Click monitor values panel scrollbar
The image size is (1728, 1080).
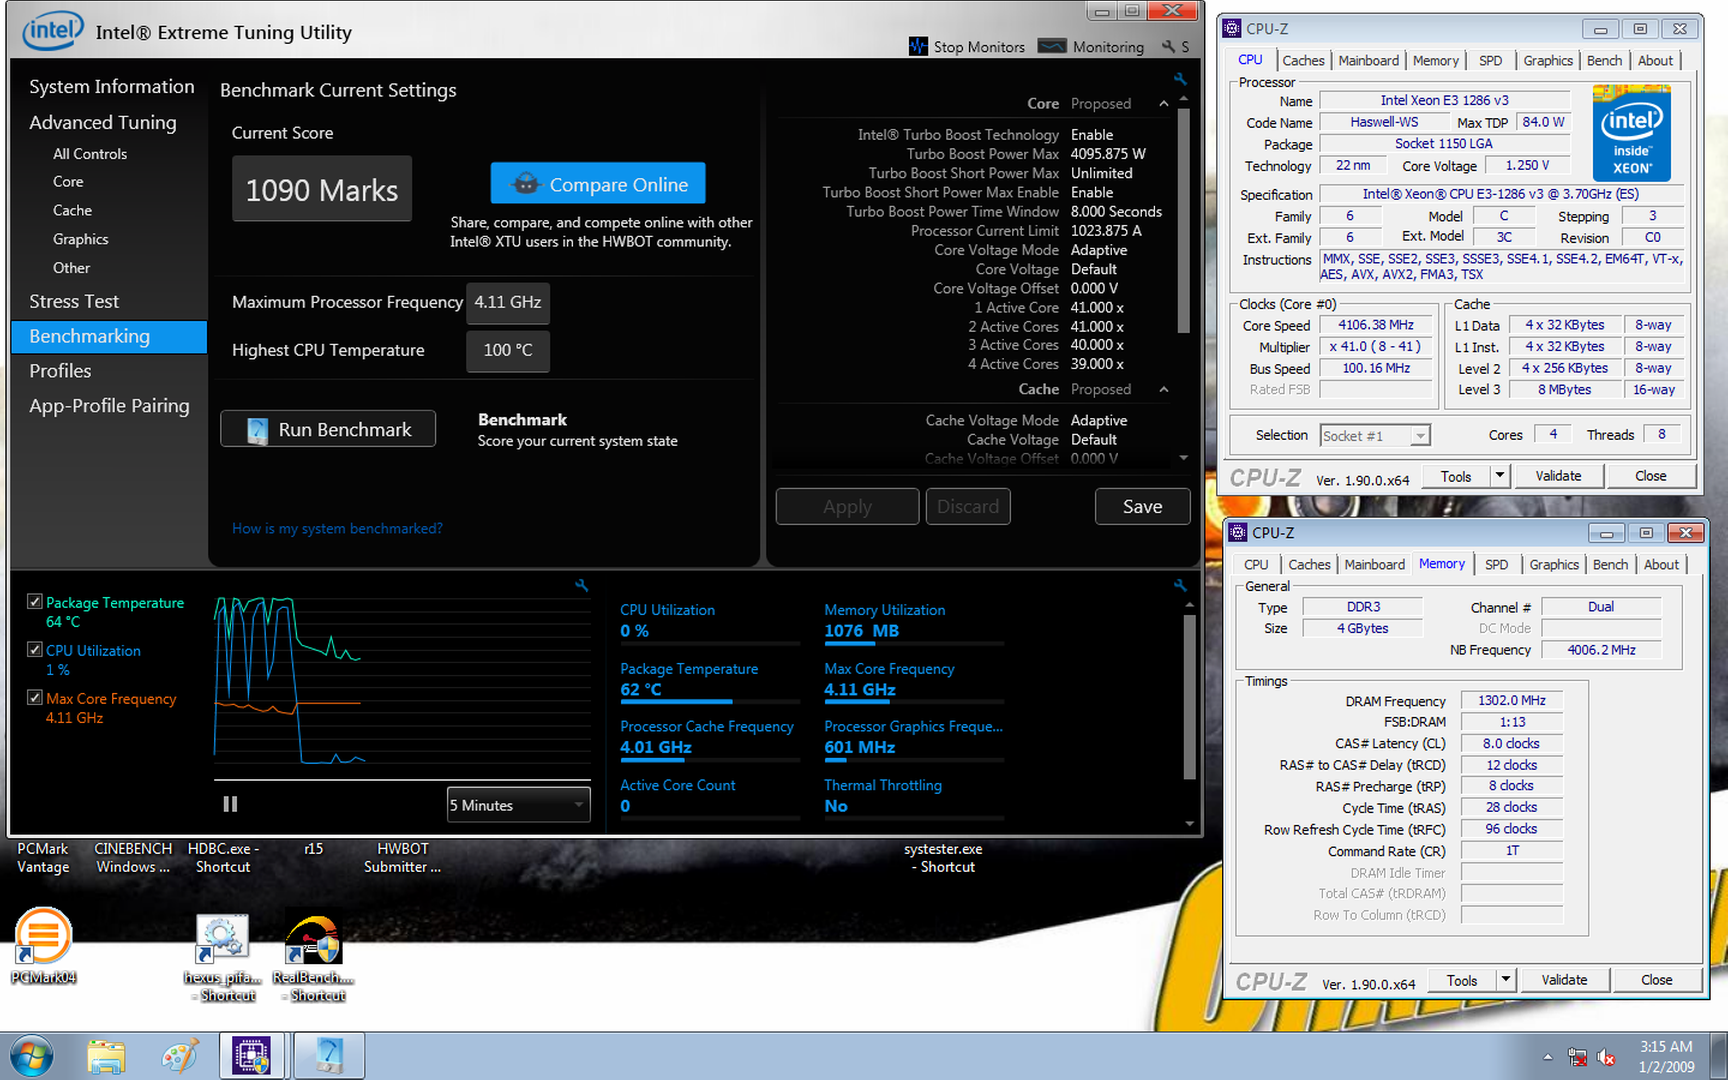[1189, 696]
